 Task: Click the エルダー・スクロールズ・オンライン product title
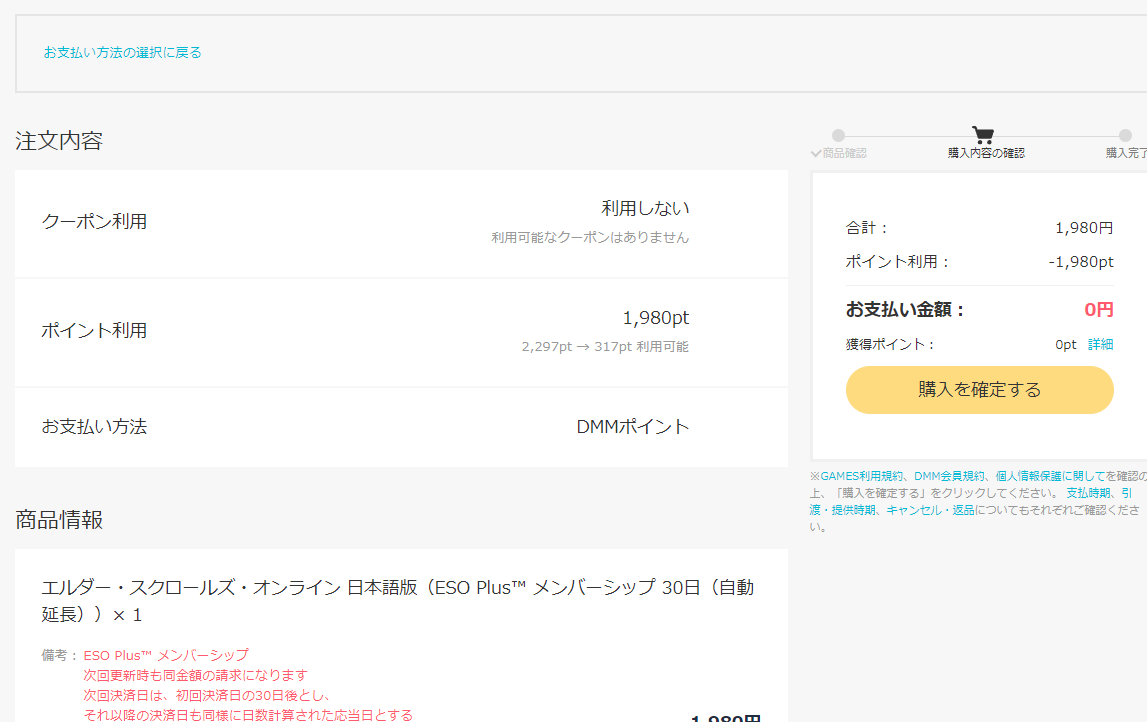[x=397, y=601]
